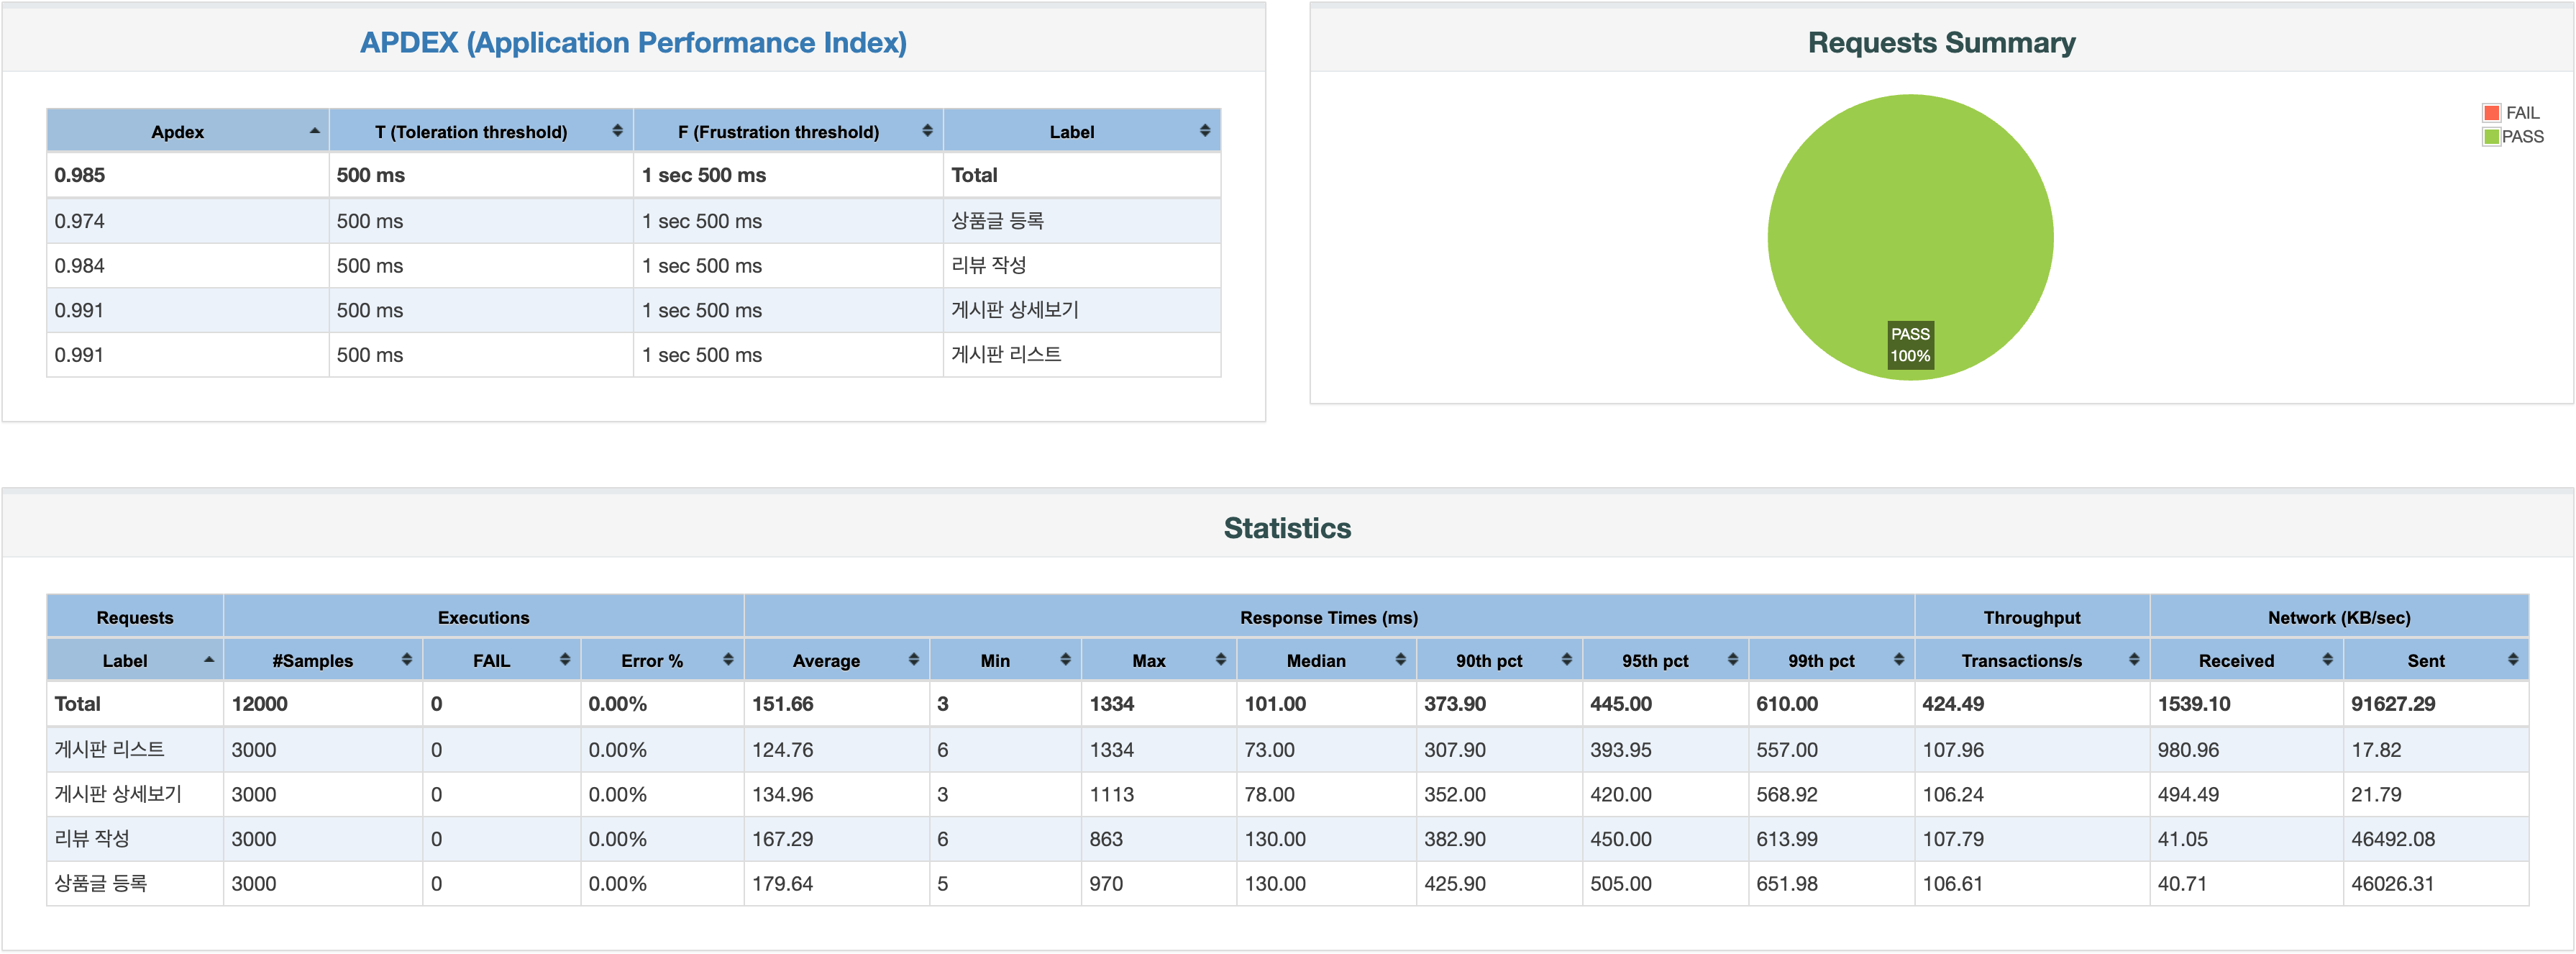Click sort icon for Toleration threshold column
The width and height of the screenshot is (2576, 954).
coord(617,131)
